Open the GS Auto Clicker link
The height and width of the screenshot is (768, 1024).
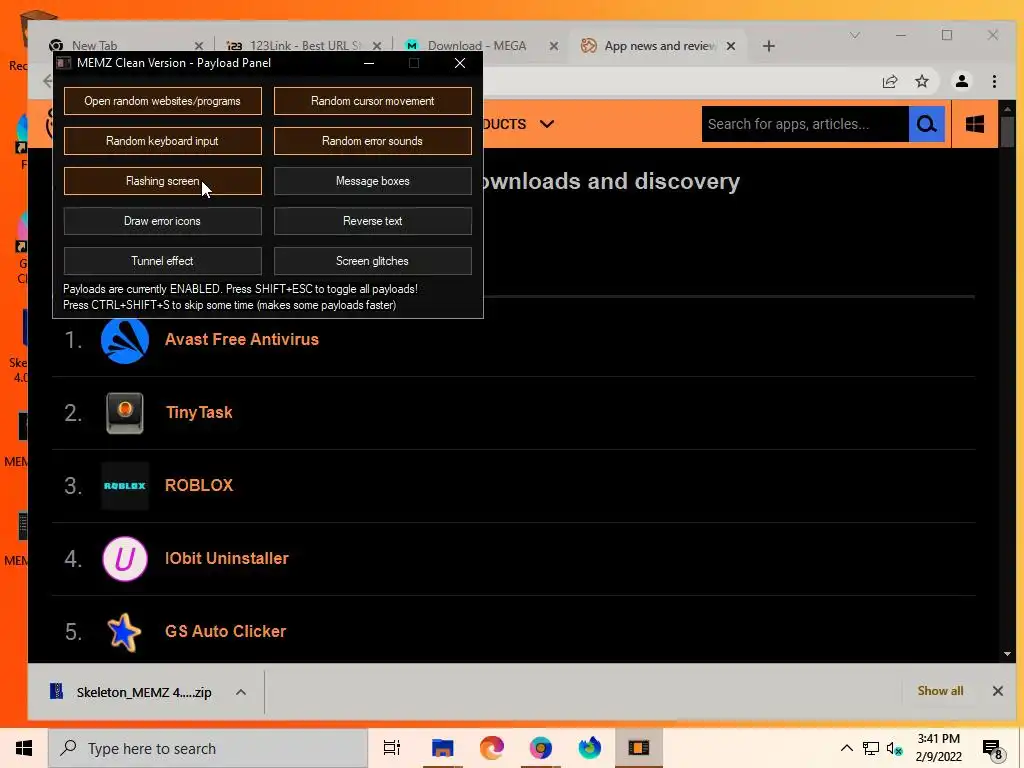[225, 632]
